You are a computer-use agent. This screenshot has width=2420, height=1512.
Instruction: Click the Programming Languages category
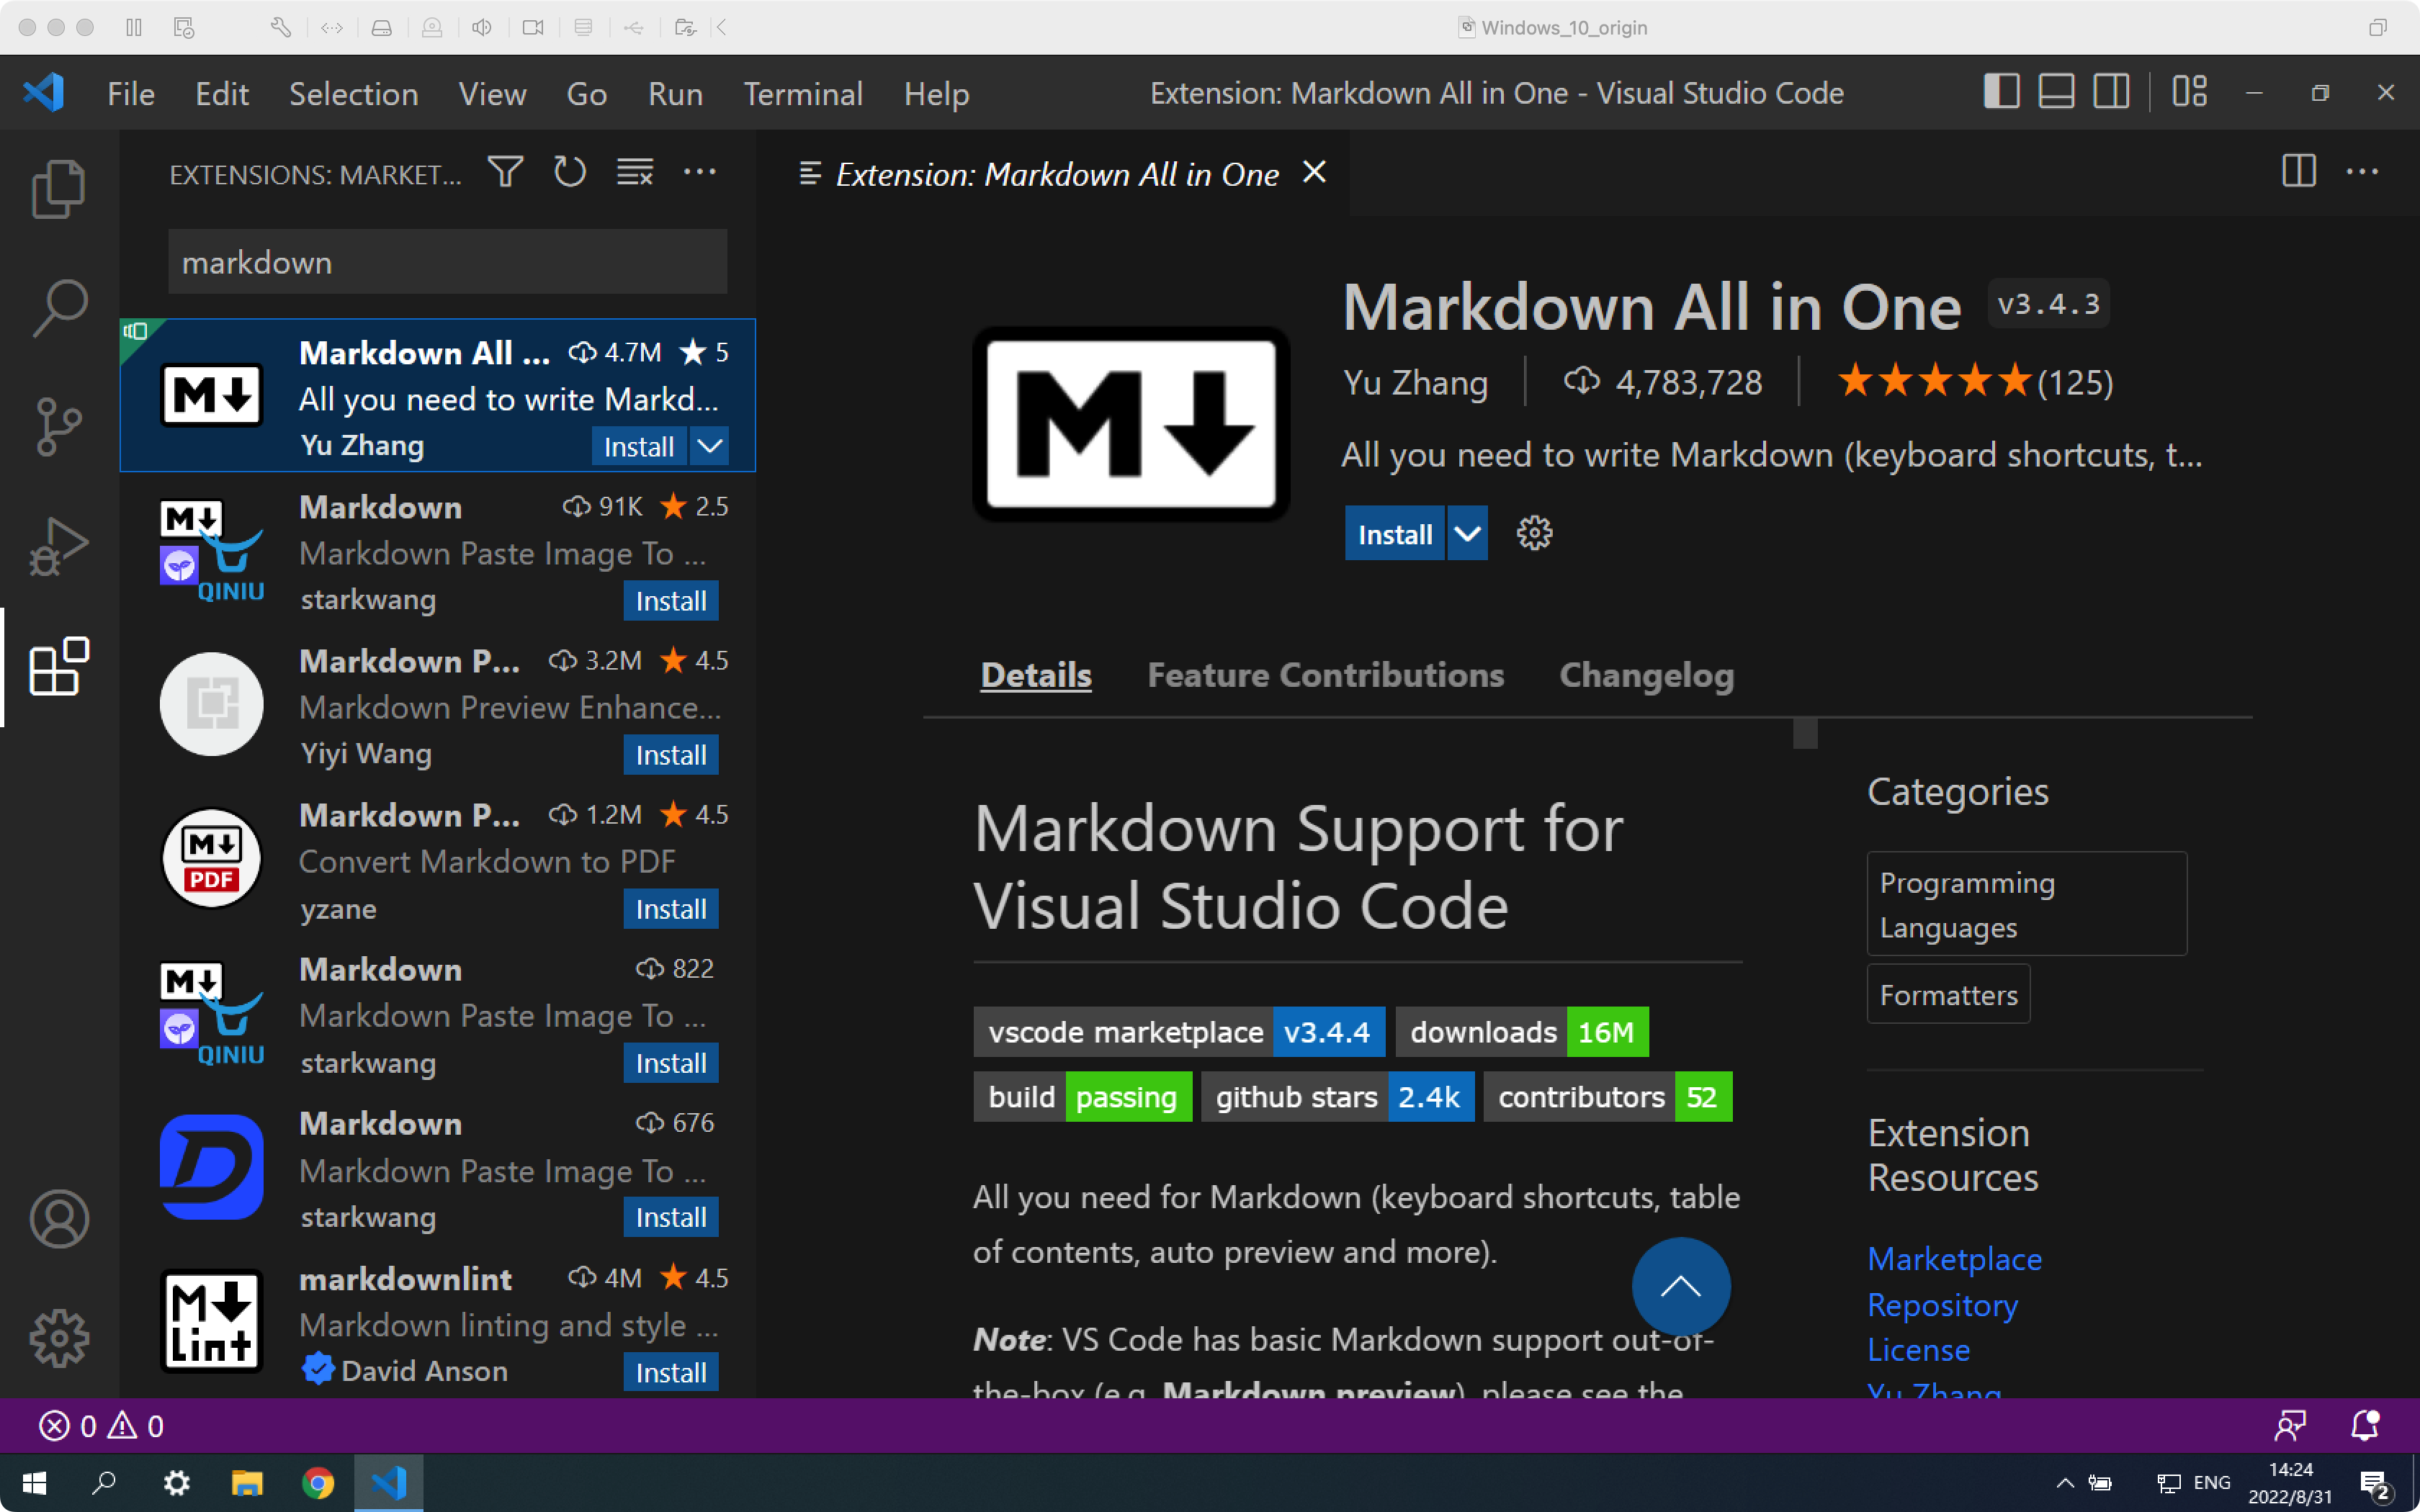click(x=2027, y=904)
